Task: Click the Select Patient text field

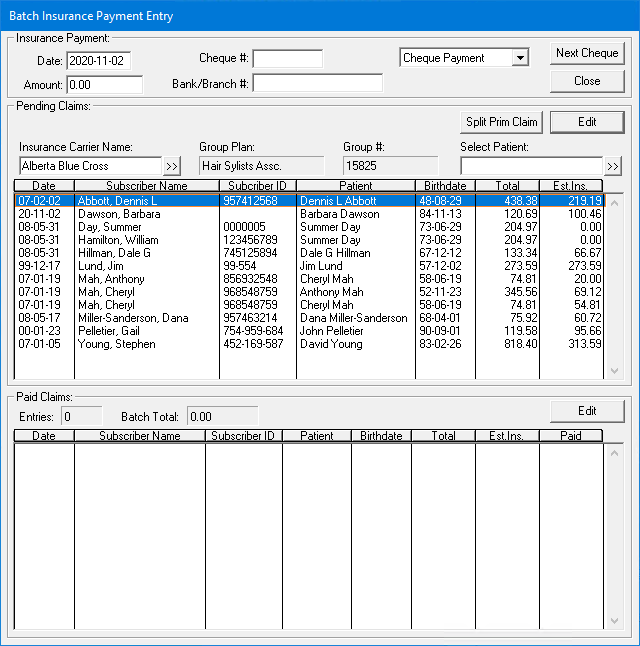Action: pos(530,166)
